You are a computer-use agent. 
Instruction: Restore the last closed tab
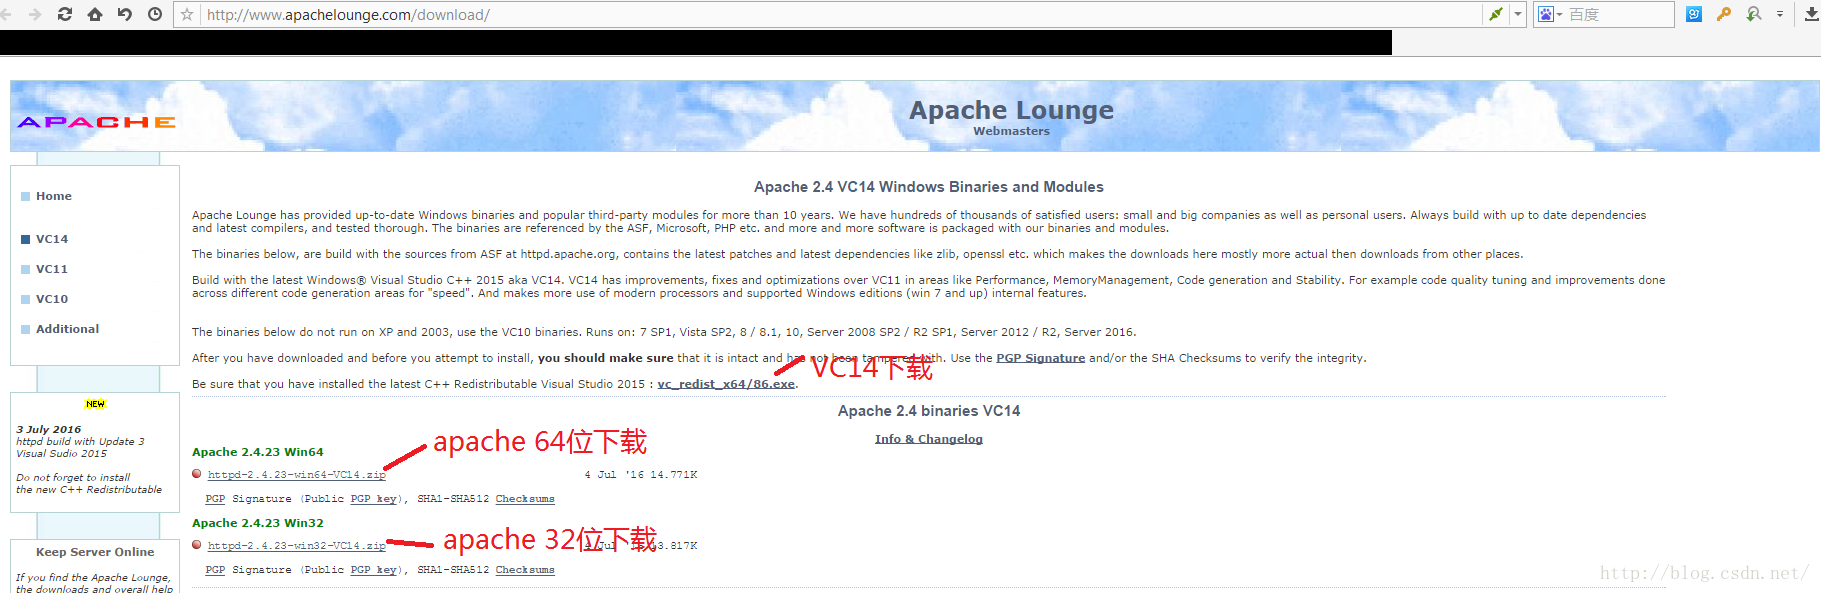pyautogui.click(x=125, y=14)
